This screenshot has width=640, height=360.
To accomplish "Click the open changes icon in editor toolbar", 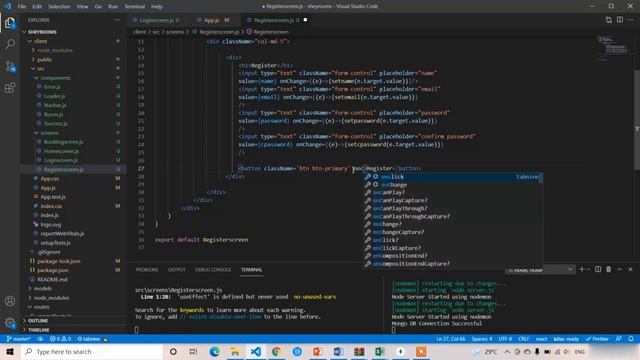I will pos(609,20).
